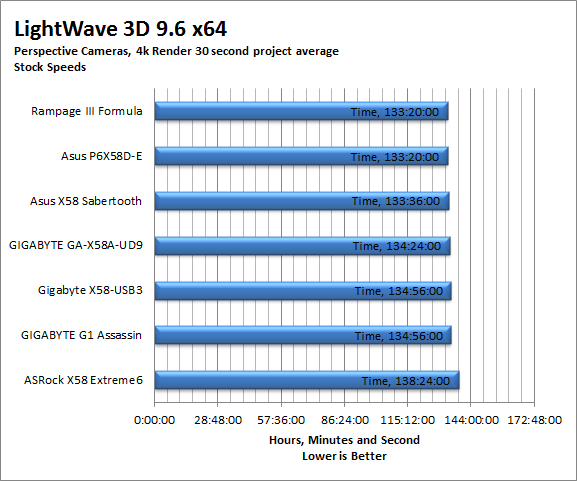Click the Asus X58 Sabertooth bar

pos(302,201)
